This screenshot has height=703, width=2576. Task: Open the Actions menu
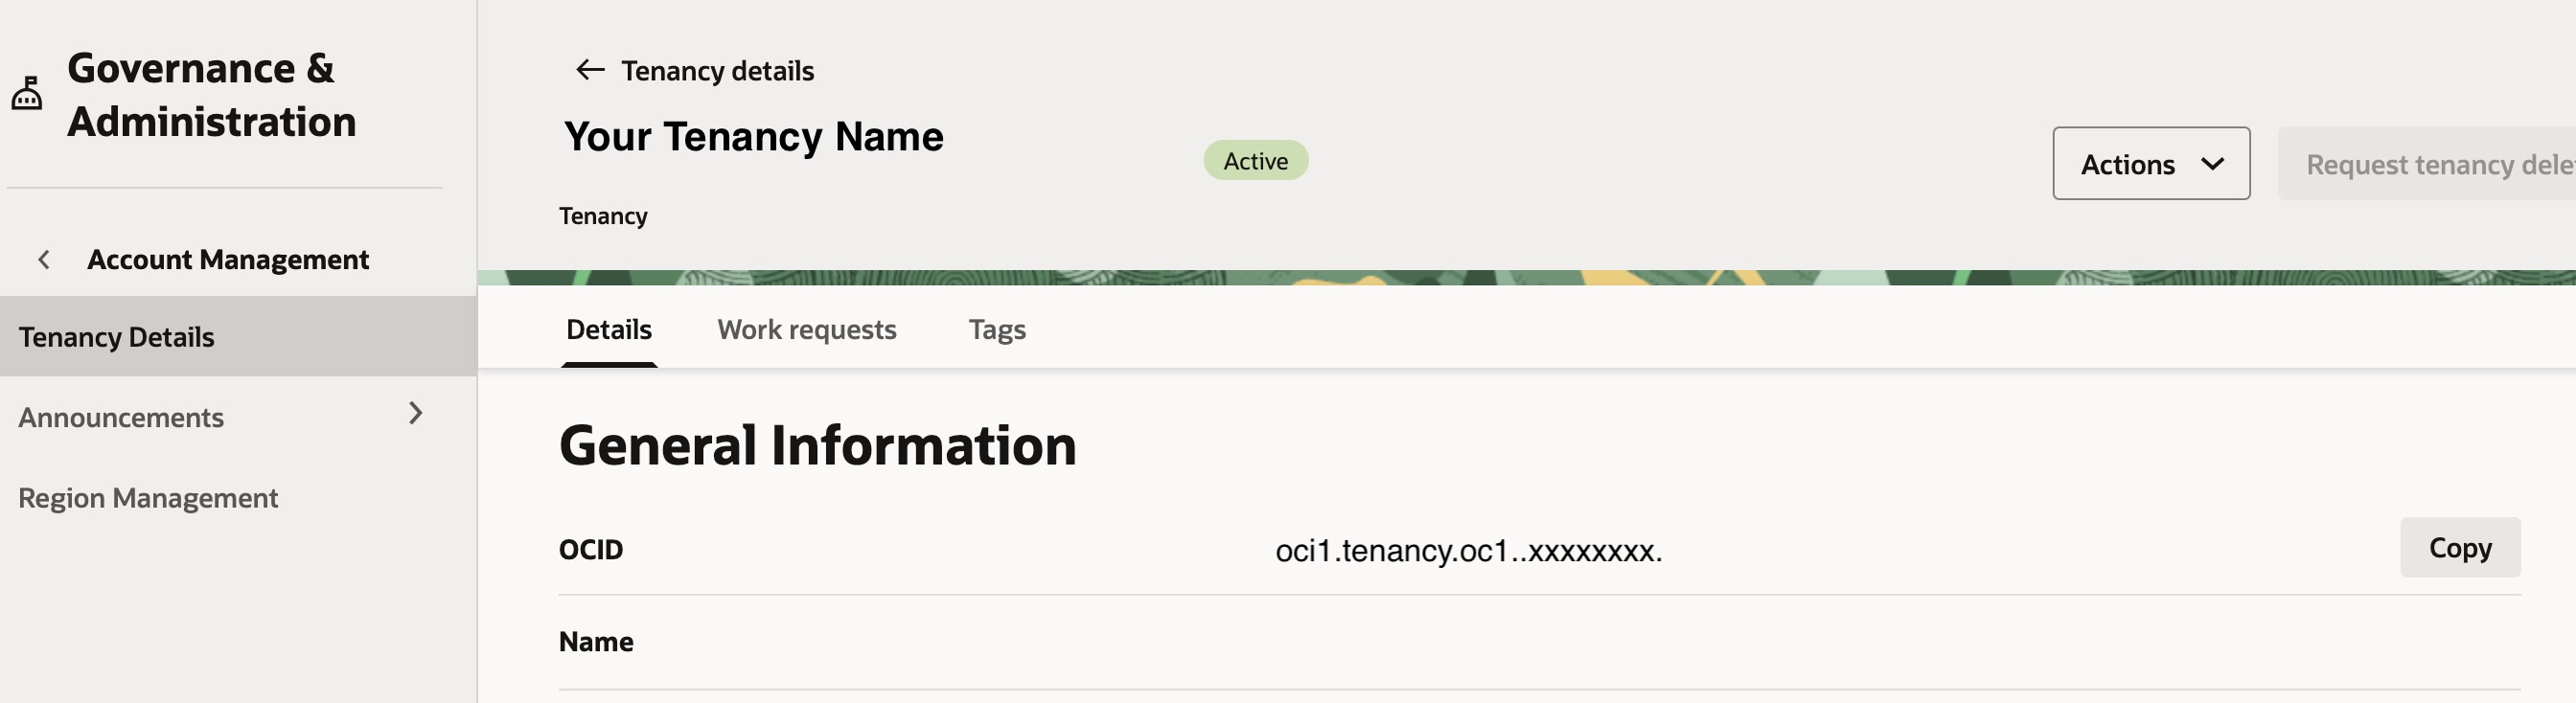tap(2150, 163)
